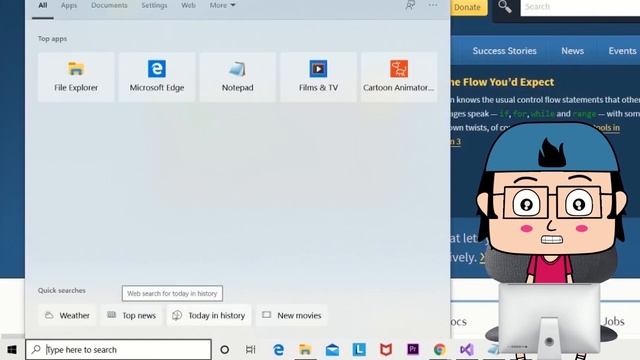Switch to the Documents search tab
The image size is (640, 360).
109,6
